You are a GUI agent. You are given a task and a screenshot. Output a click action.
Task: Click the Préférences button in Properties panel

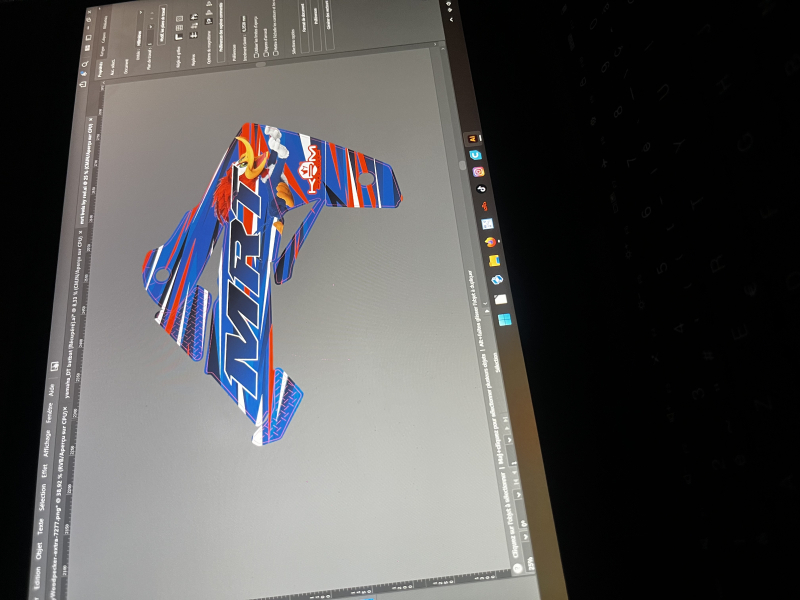[315, 26]
